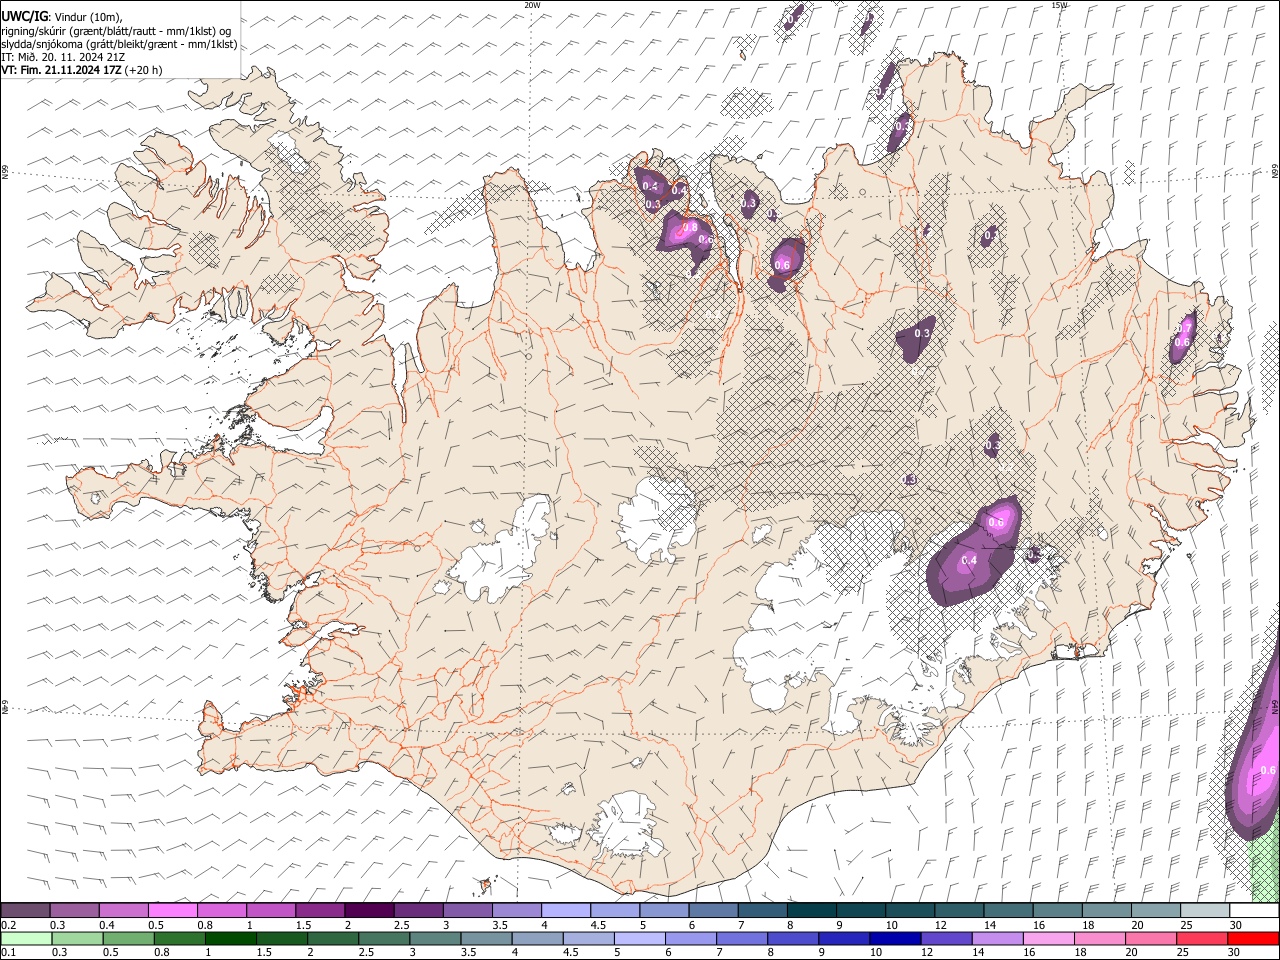1280x960 pixels.
Task: Click the 1.5 magenta swatch in upper legend
Action: 320,910
